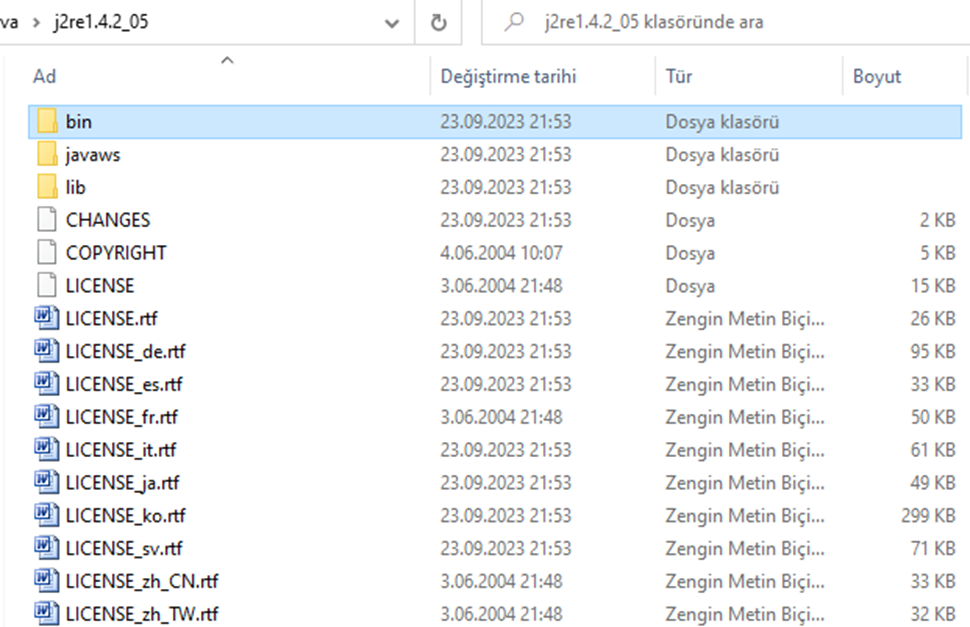This screenshot has height=627, width=970.
Task: Click the CHANGES file icon
Action: [46, 220]
